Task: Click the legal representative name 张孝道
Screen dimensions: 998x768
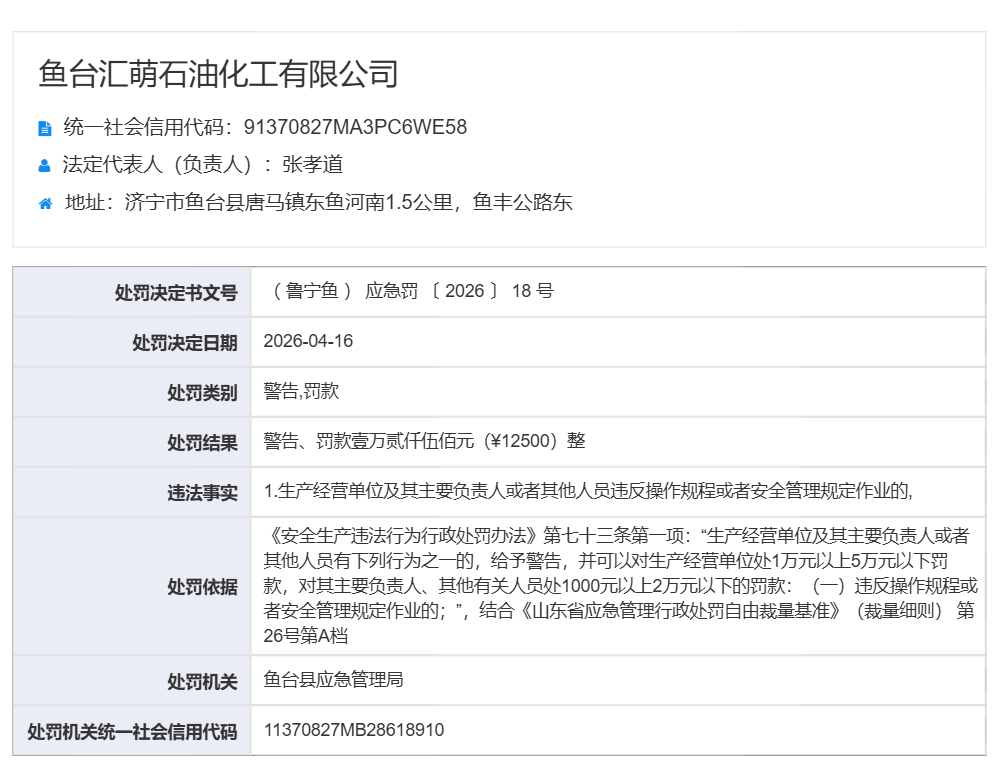Action: [x=312, y=165]
